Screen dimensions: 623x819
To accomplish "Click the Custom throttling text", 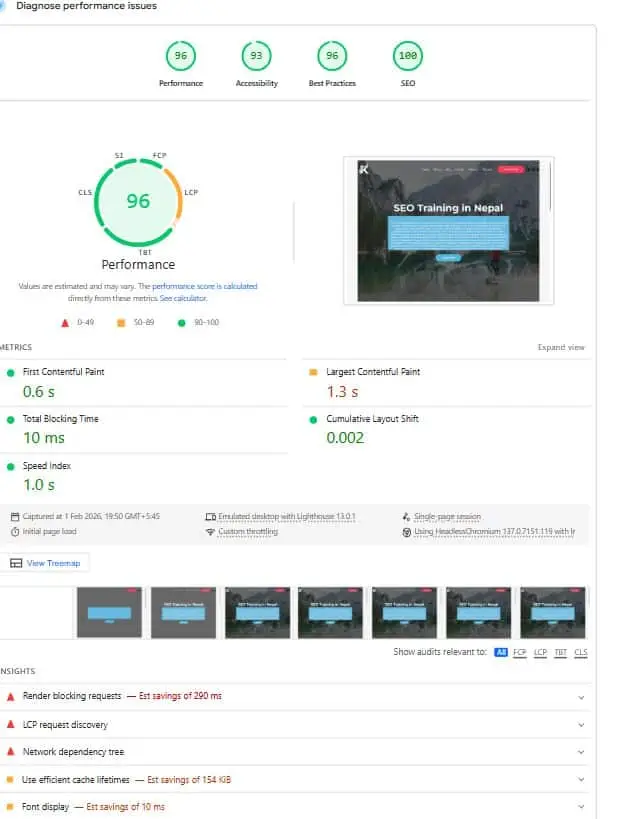I will point(248,532).
